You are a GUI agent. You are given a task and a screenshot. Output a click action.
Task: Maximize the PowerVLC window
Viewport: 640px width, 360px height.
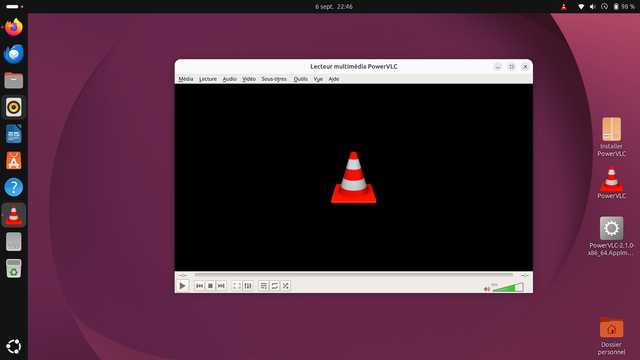(511, 67)
